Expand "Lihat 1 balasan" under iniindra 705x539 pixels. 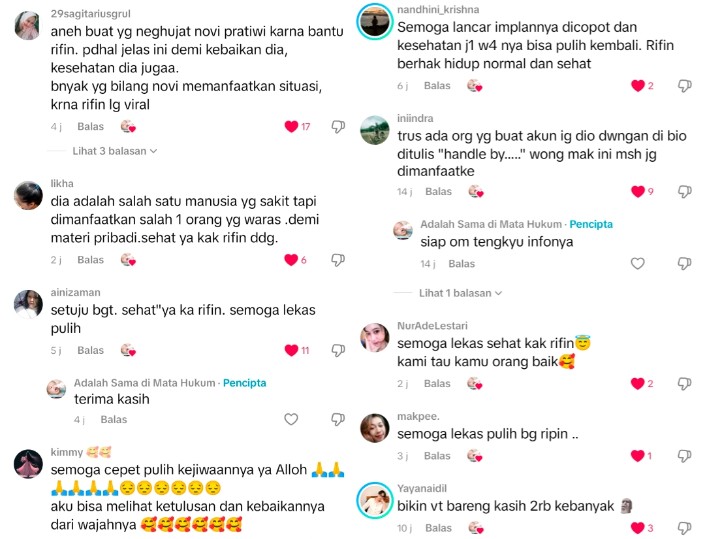(x=460, y=293)
